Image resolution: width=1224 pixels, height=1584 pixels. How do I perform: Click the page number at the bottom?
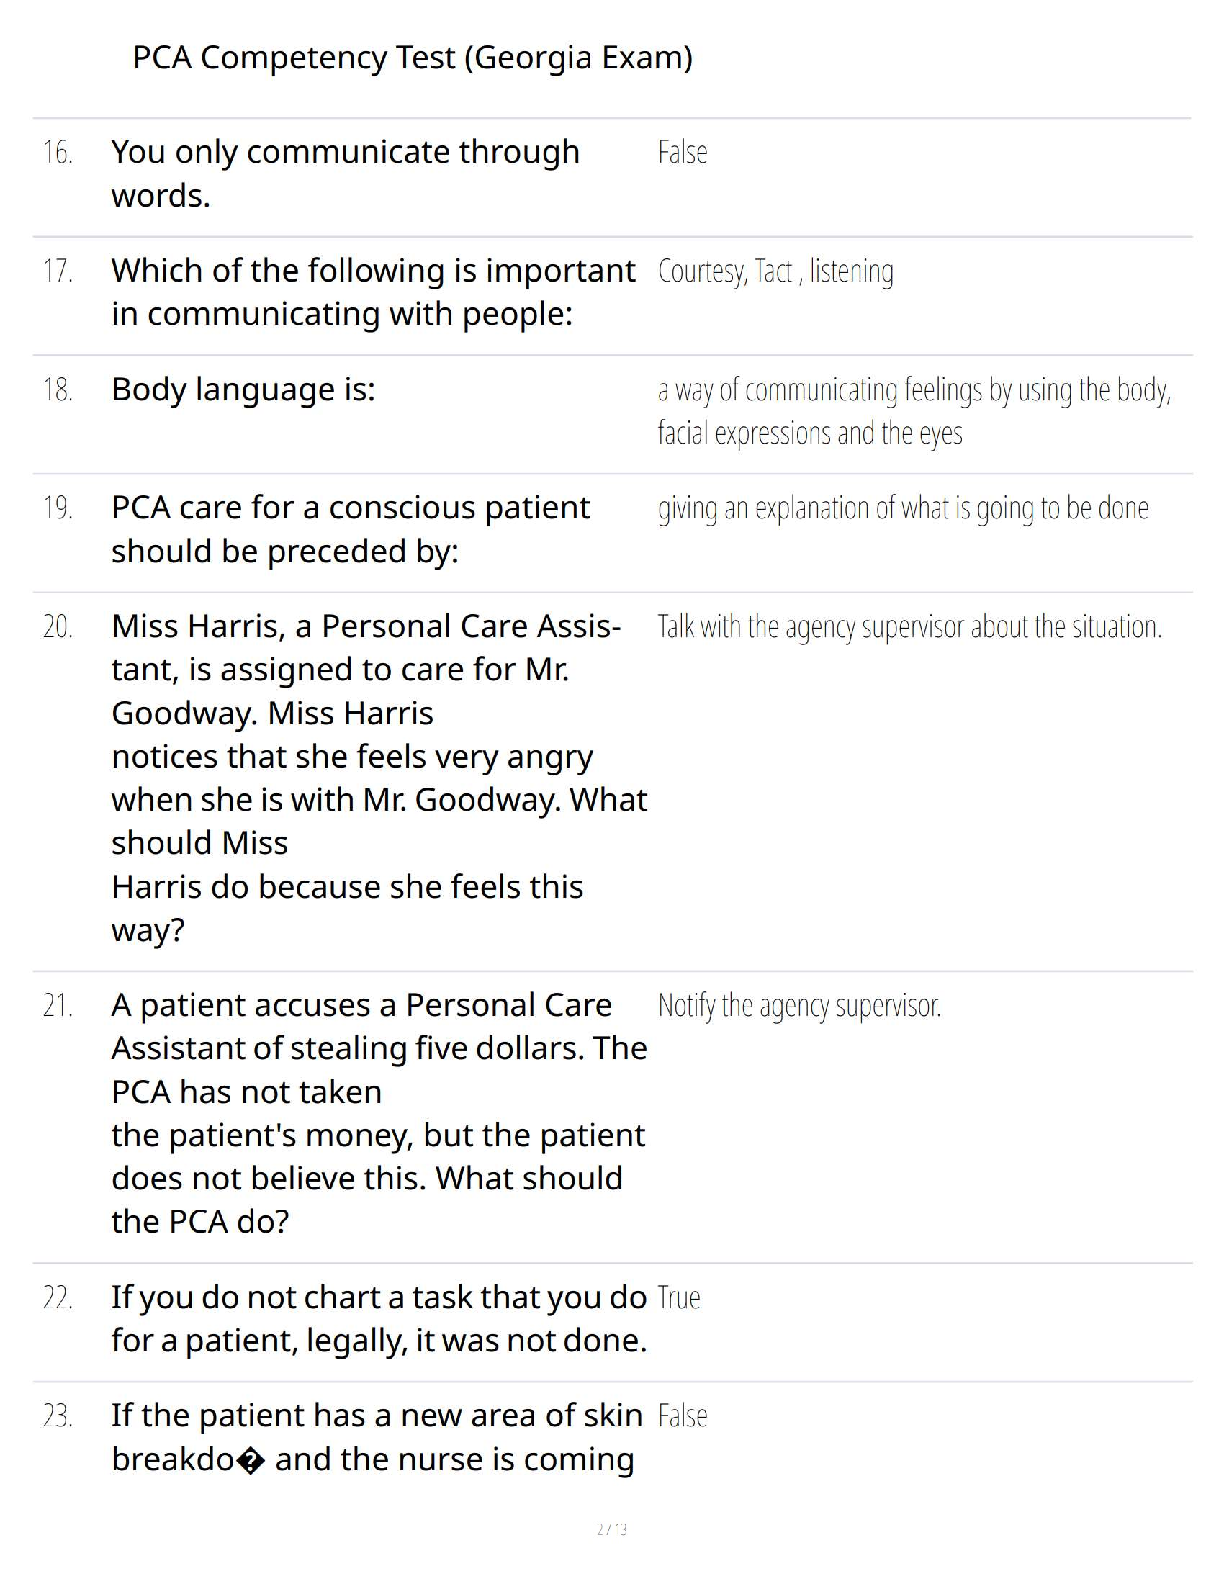(611, 1529)
